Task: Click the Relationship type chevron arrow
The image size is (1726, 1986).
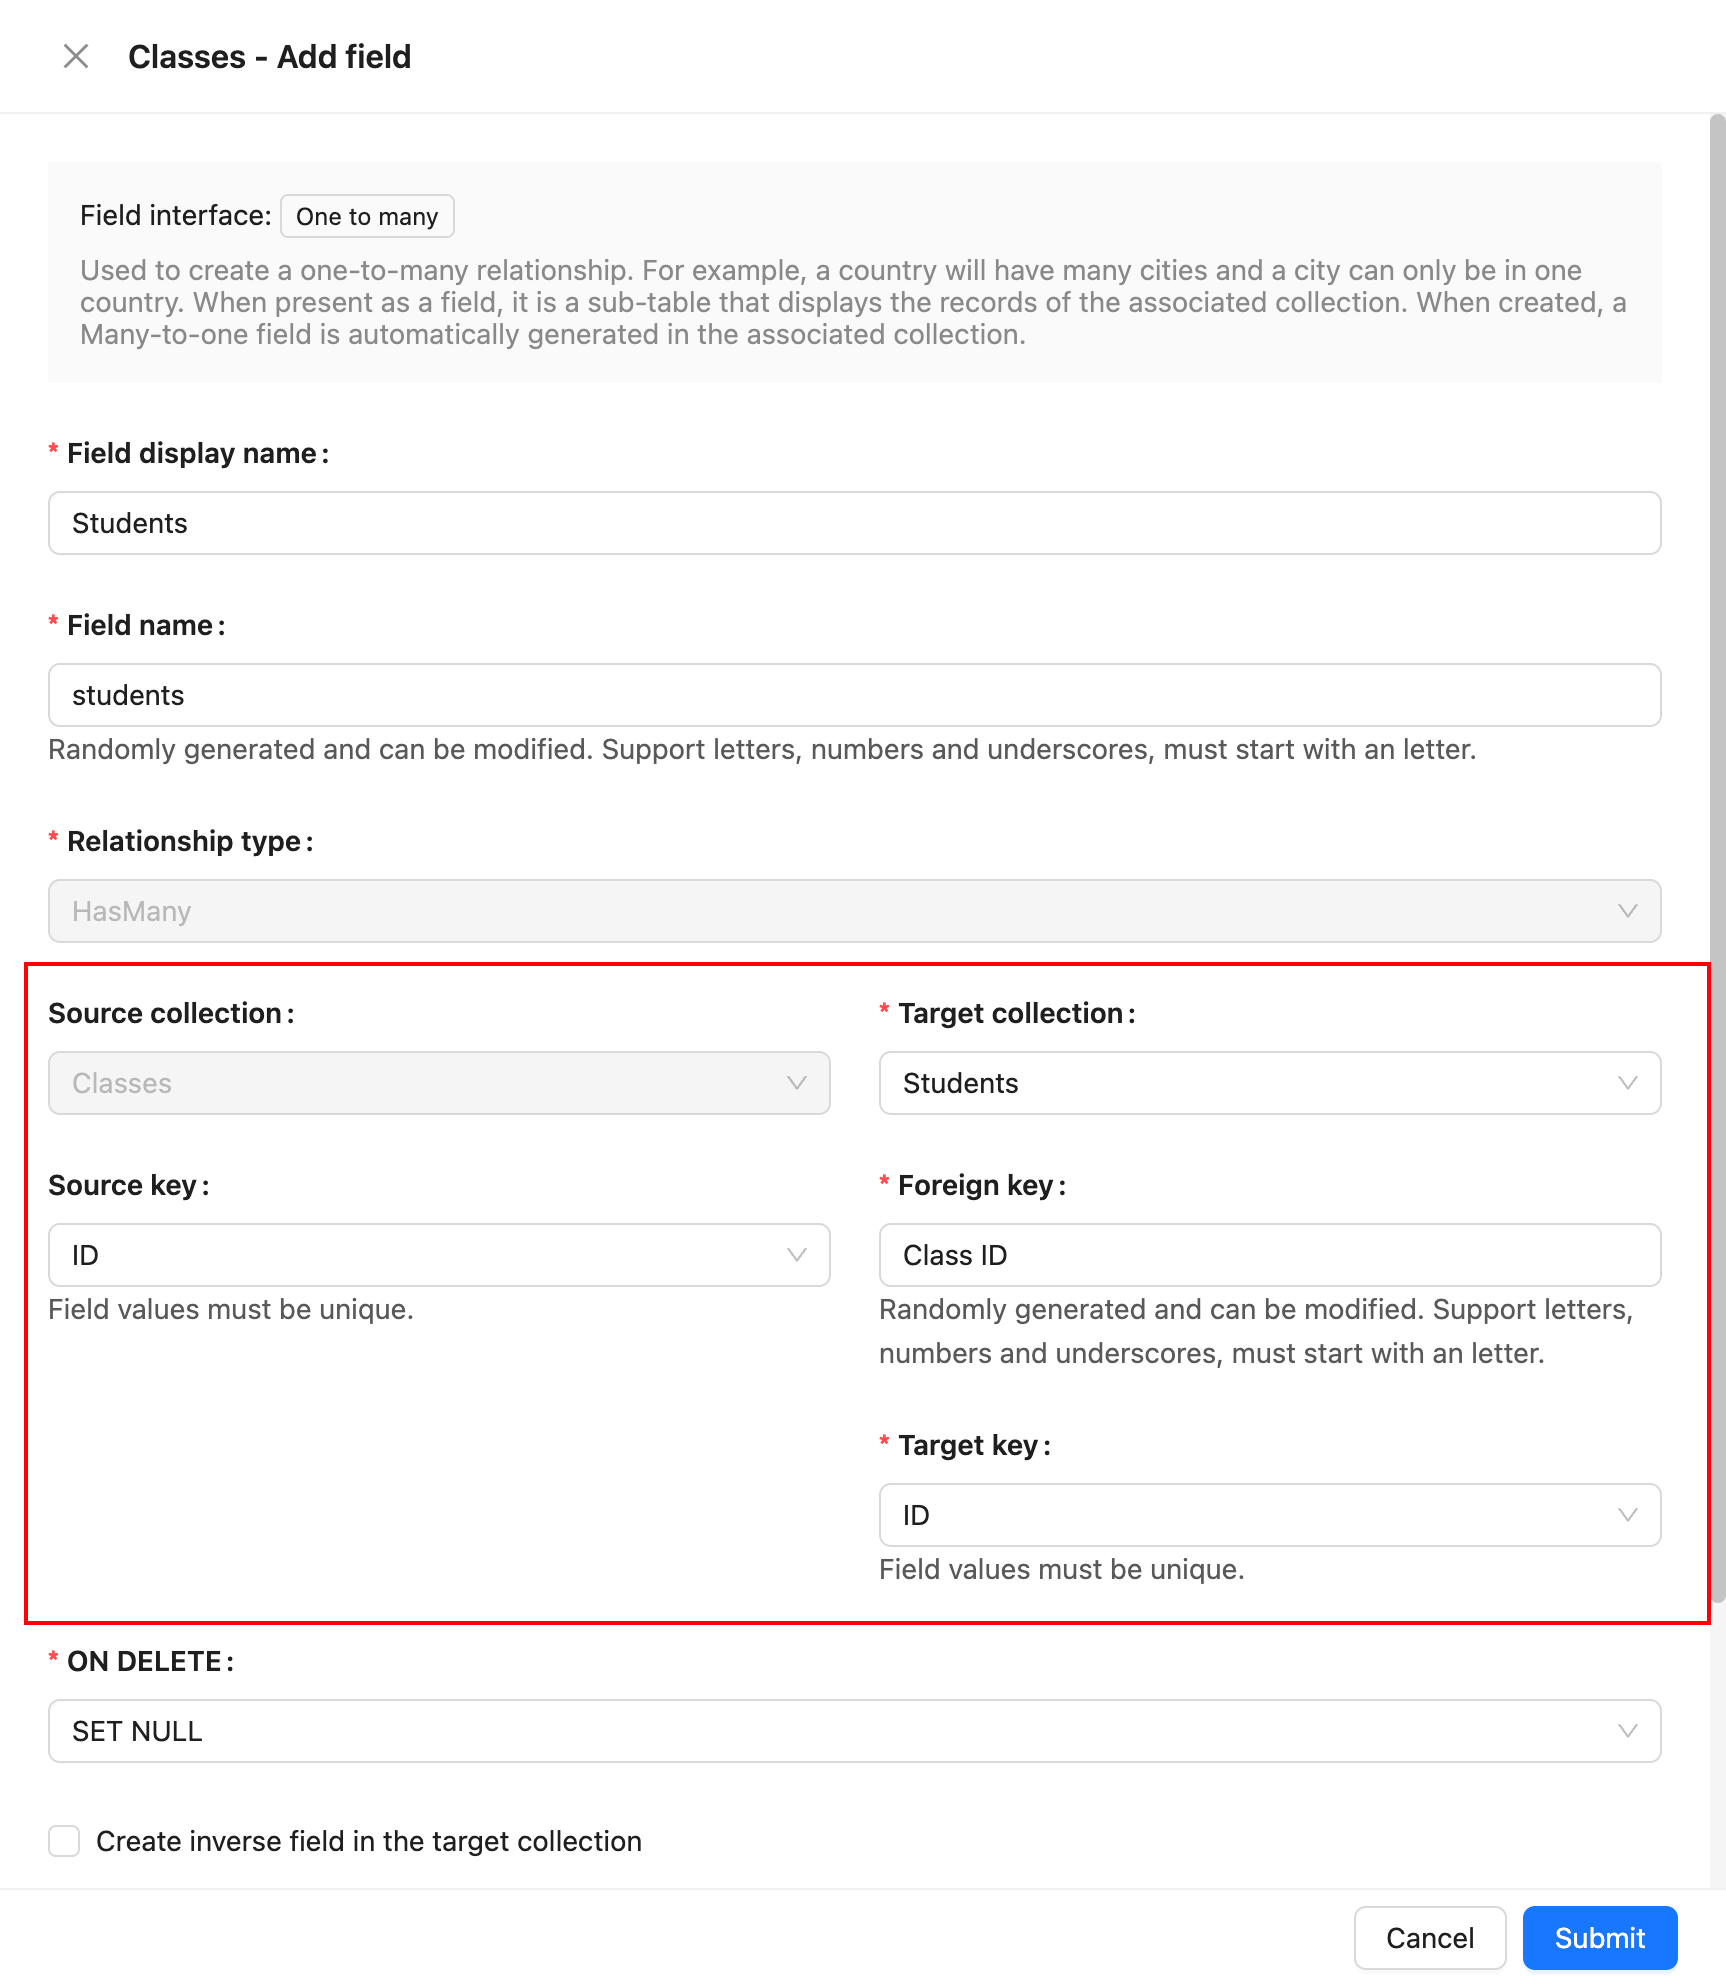Action: (1627, 911)
